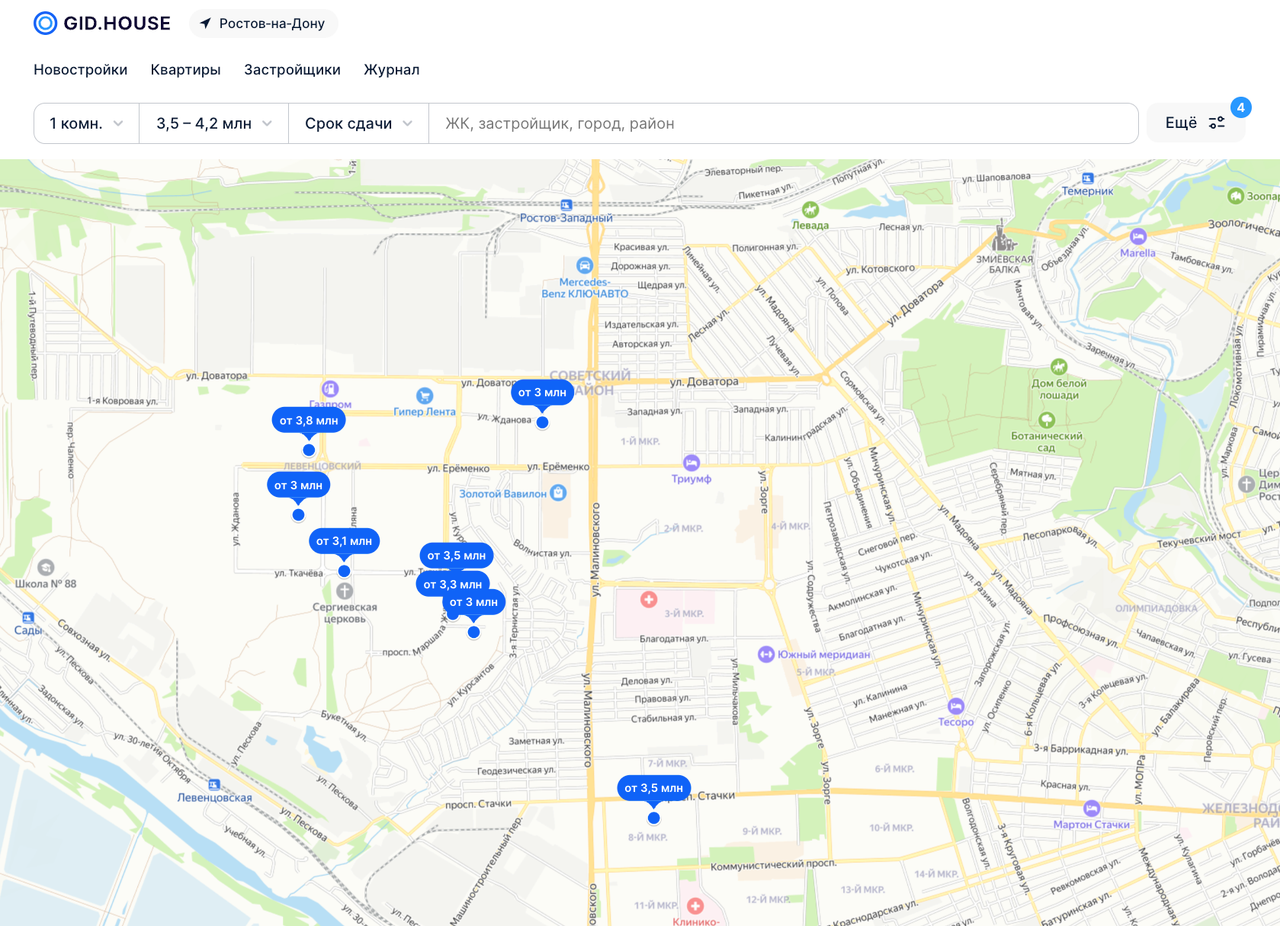Click the Южный меридиан fitness icon
The width and height of the screenshot is (1280, 926).
click(766, 654)
